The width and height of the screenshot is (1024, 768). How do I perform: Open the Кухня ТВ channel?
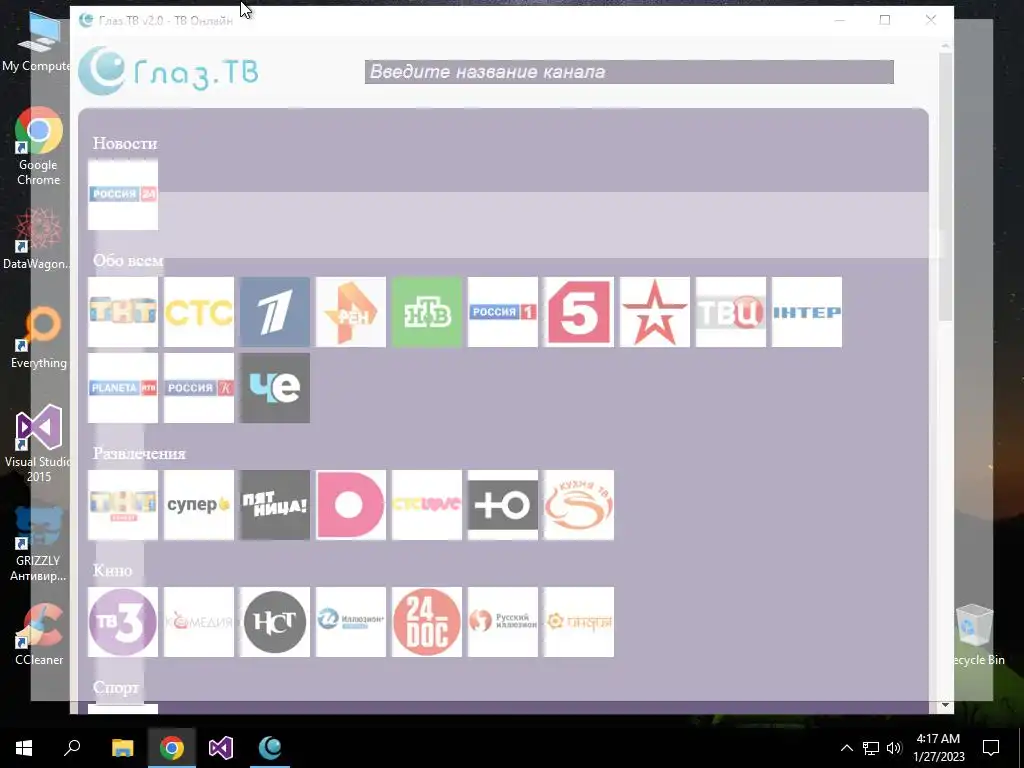click(579, 505)
